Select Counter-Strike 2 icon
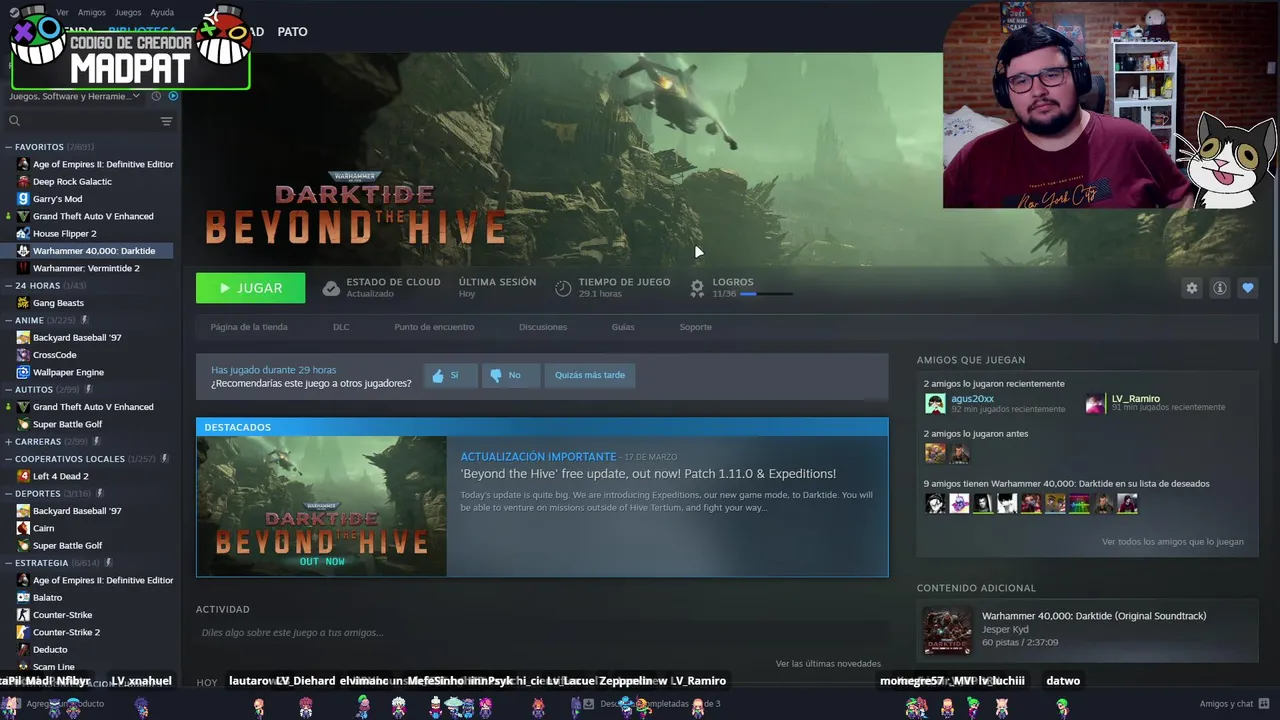The height and width of the screenshot is (720, 1280). coord(23,632)
